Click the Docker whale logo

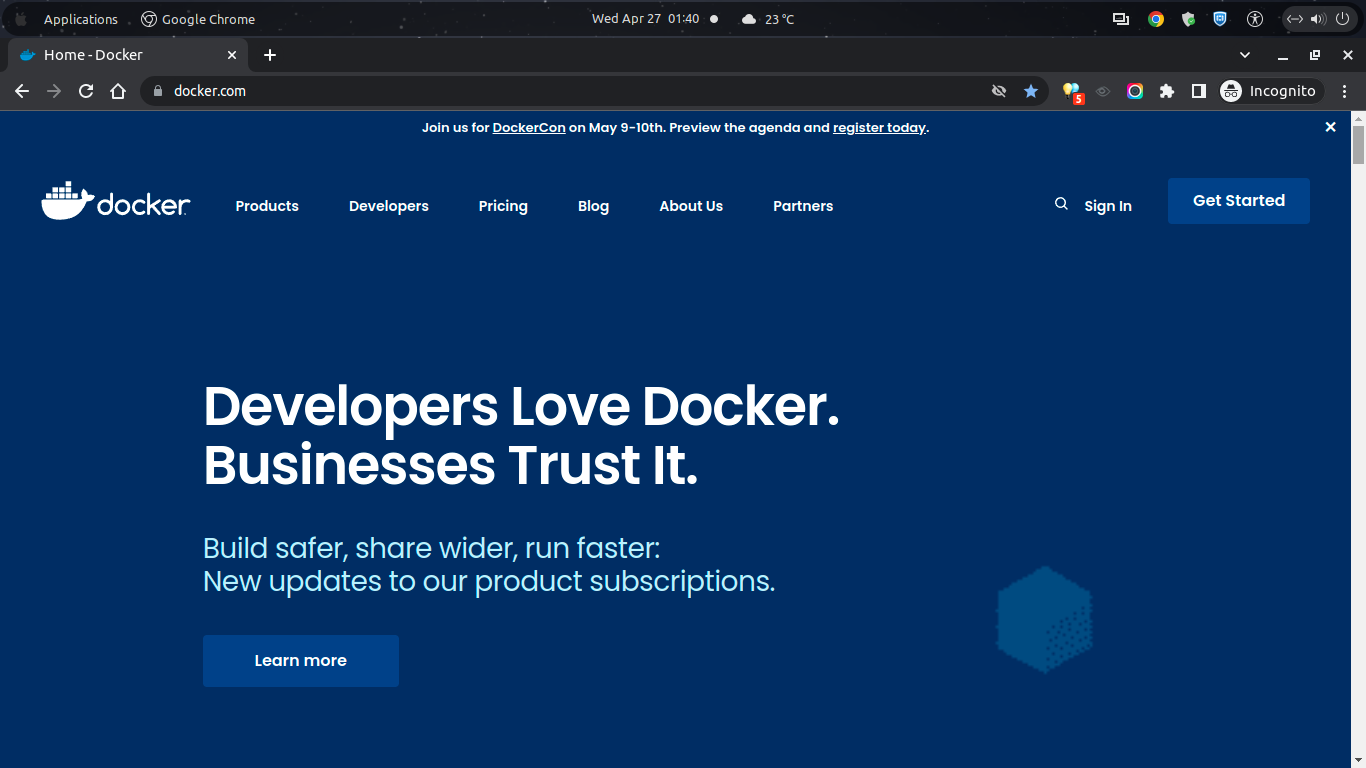[116, 201]
